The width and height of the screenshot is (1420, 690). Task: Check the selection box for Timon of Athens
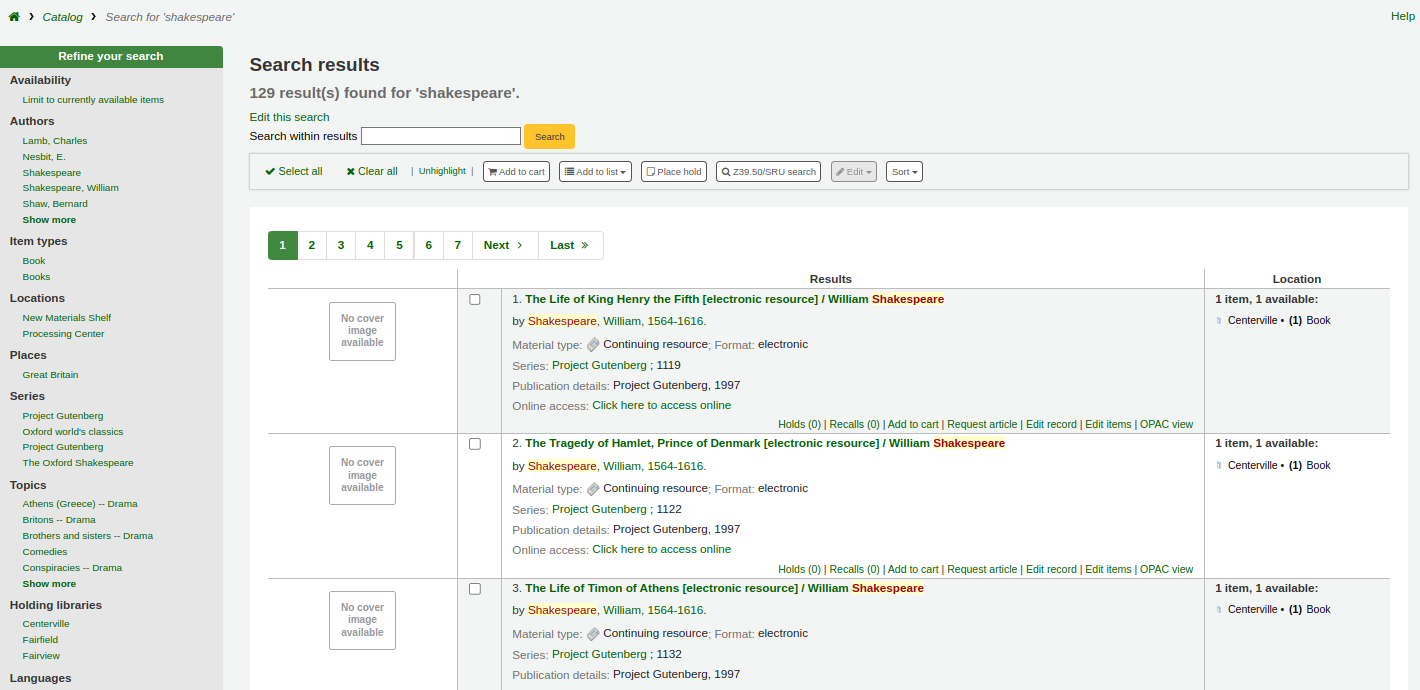[x=475, y=588]
